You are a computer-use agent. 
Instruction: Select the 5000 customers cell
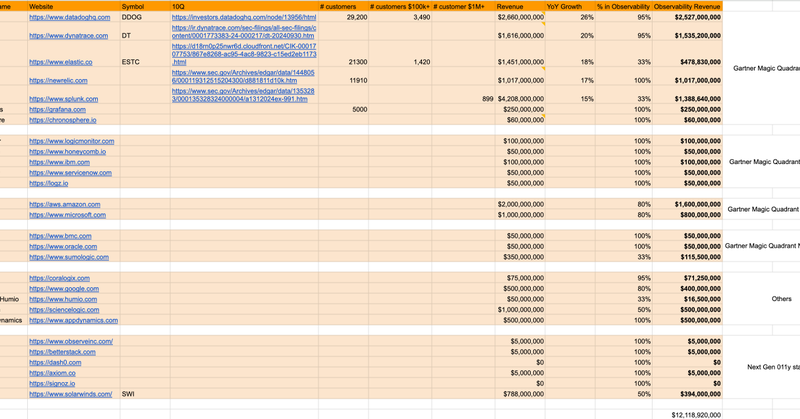pyautogui.click(x=343, y=109)
